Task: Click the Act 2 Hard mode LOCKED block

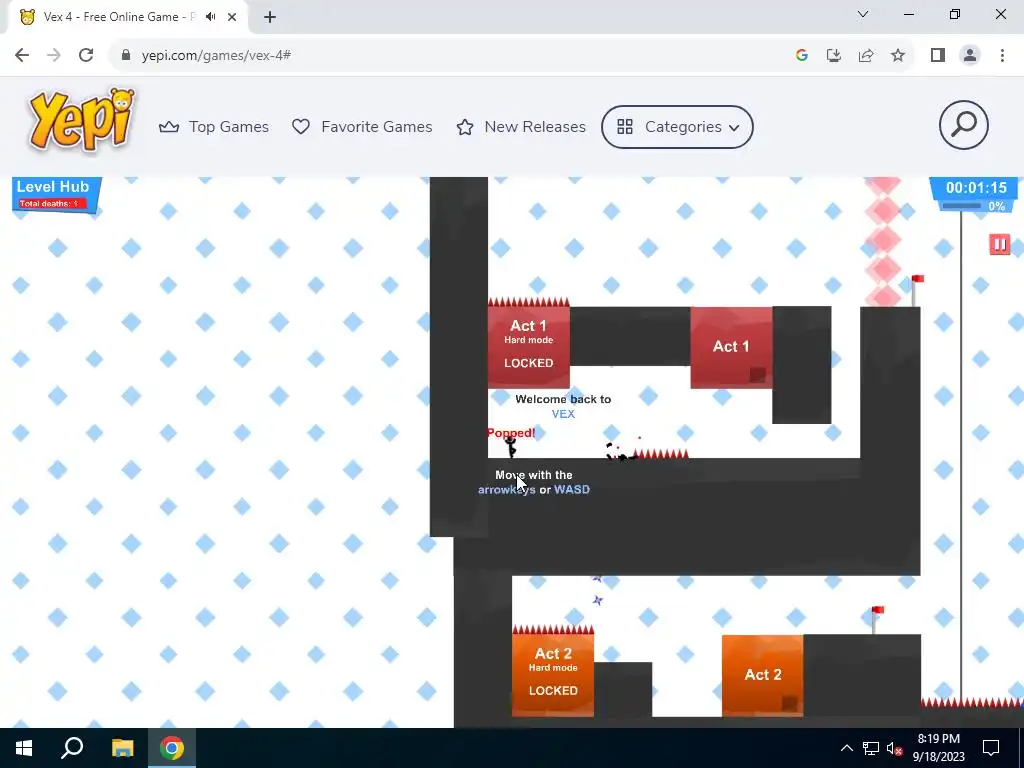Action: 552,675
